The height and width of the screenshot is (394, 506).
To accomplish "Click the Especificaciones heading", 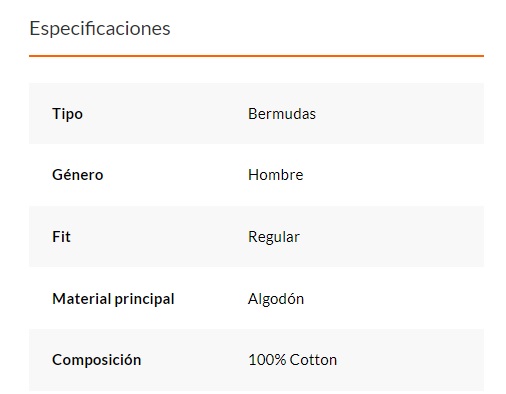I will [100, 29].
